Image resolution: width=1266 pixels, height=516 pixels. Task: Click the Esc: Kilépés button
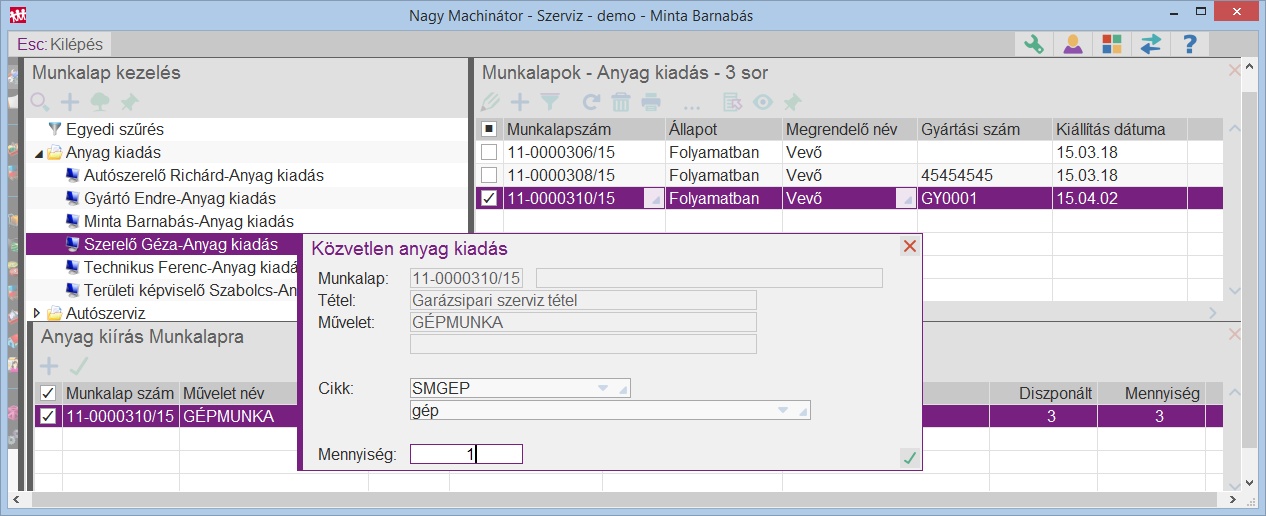click(60, 44)
